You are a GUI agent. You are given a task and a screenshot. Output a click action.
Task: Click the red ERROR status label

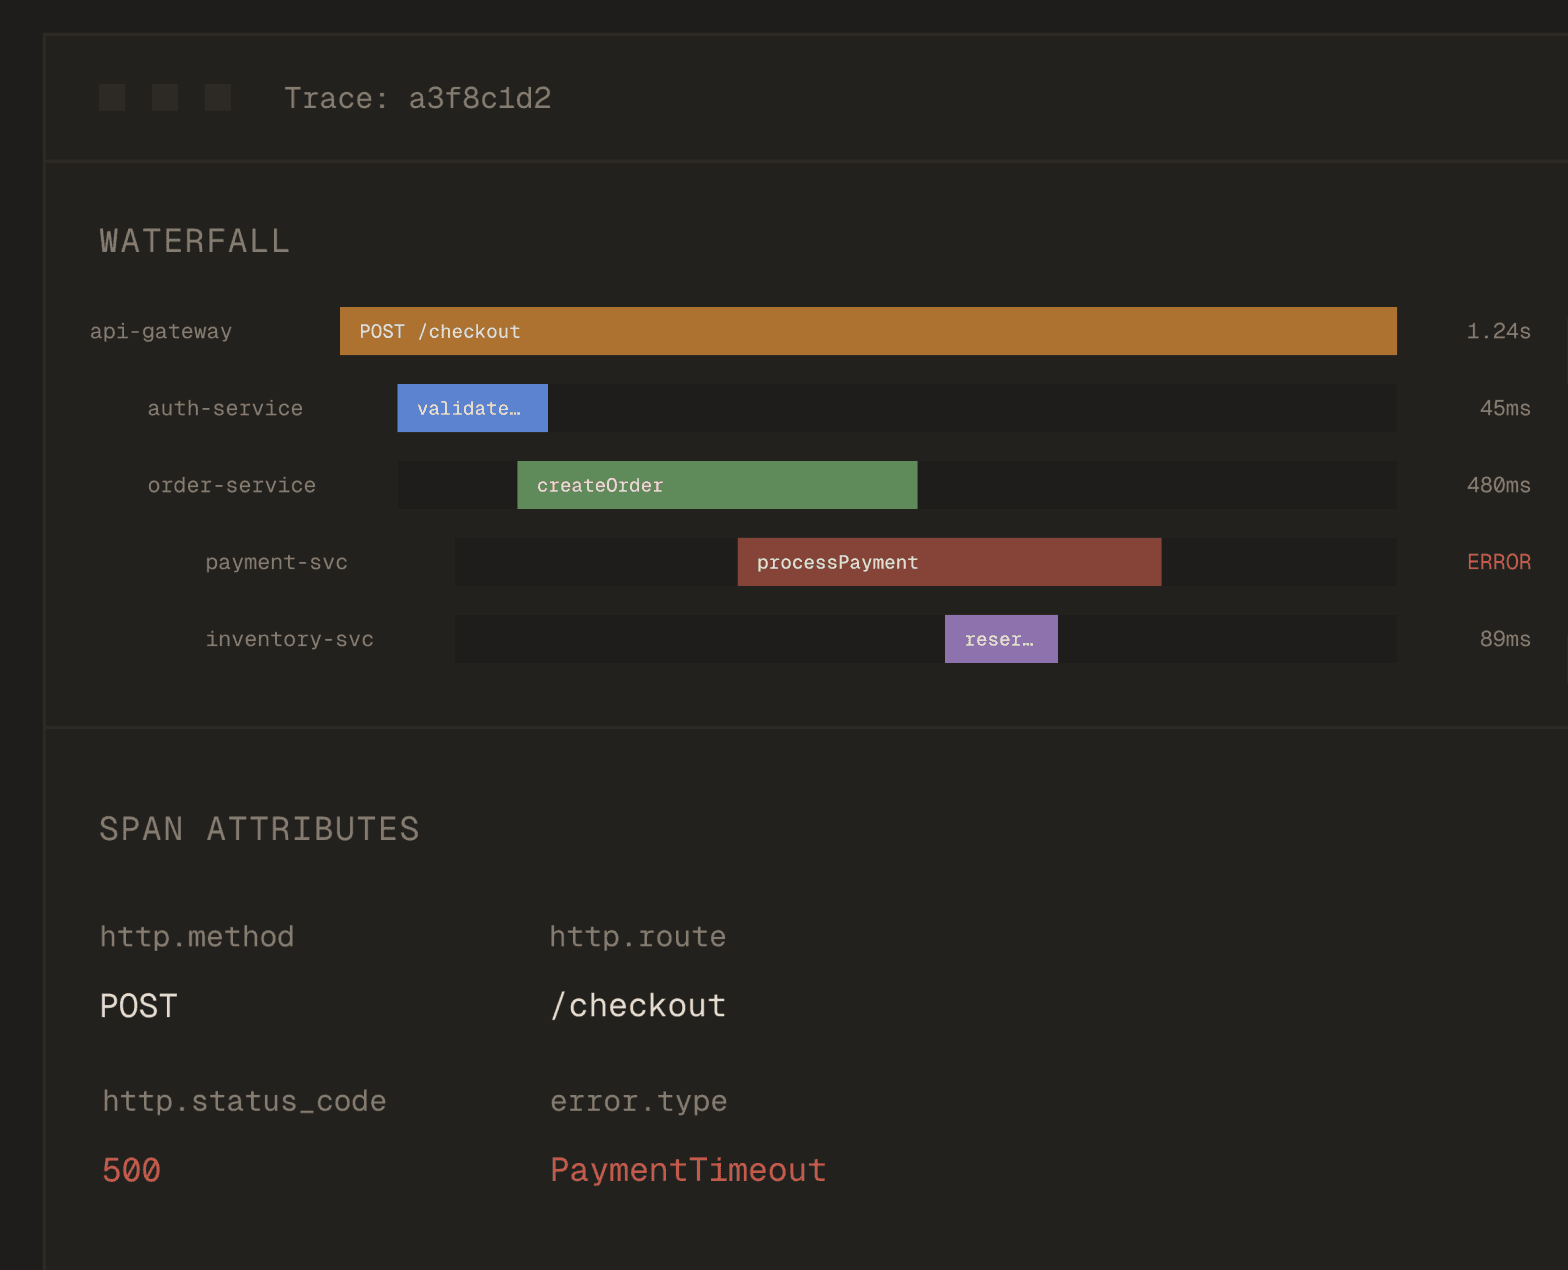click(x=1498, y=562)
